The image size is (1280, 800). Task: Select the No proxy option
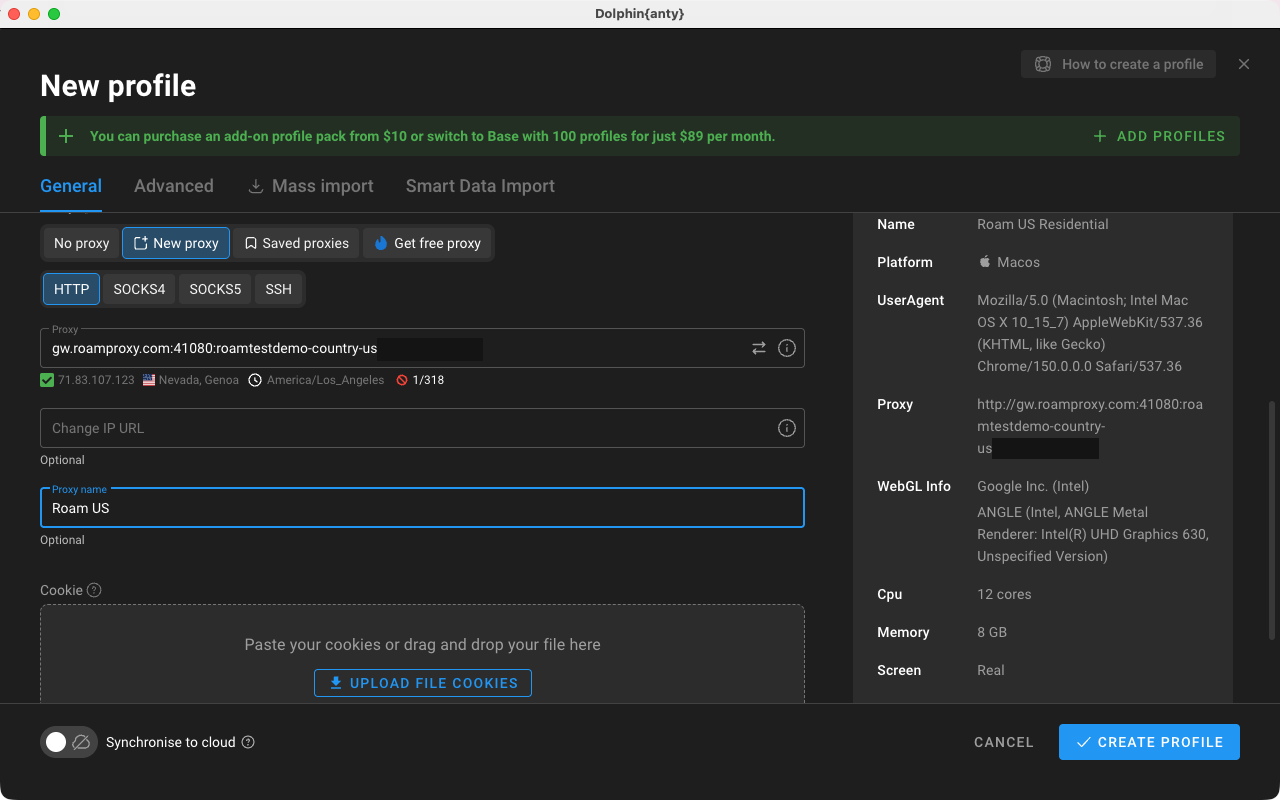82,243
